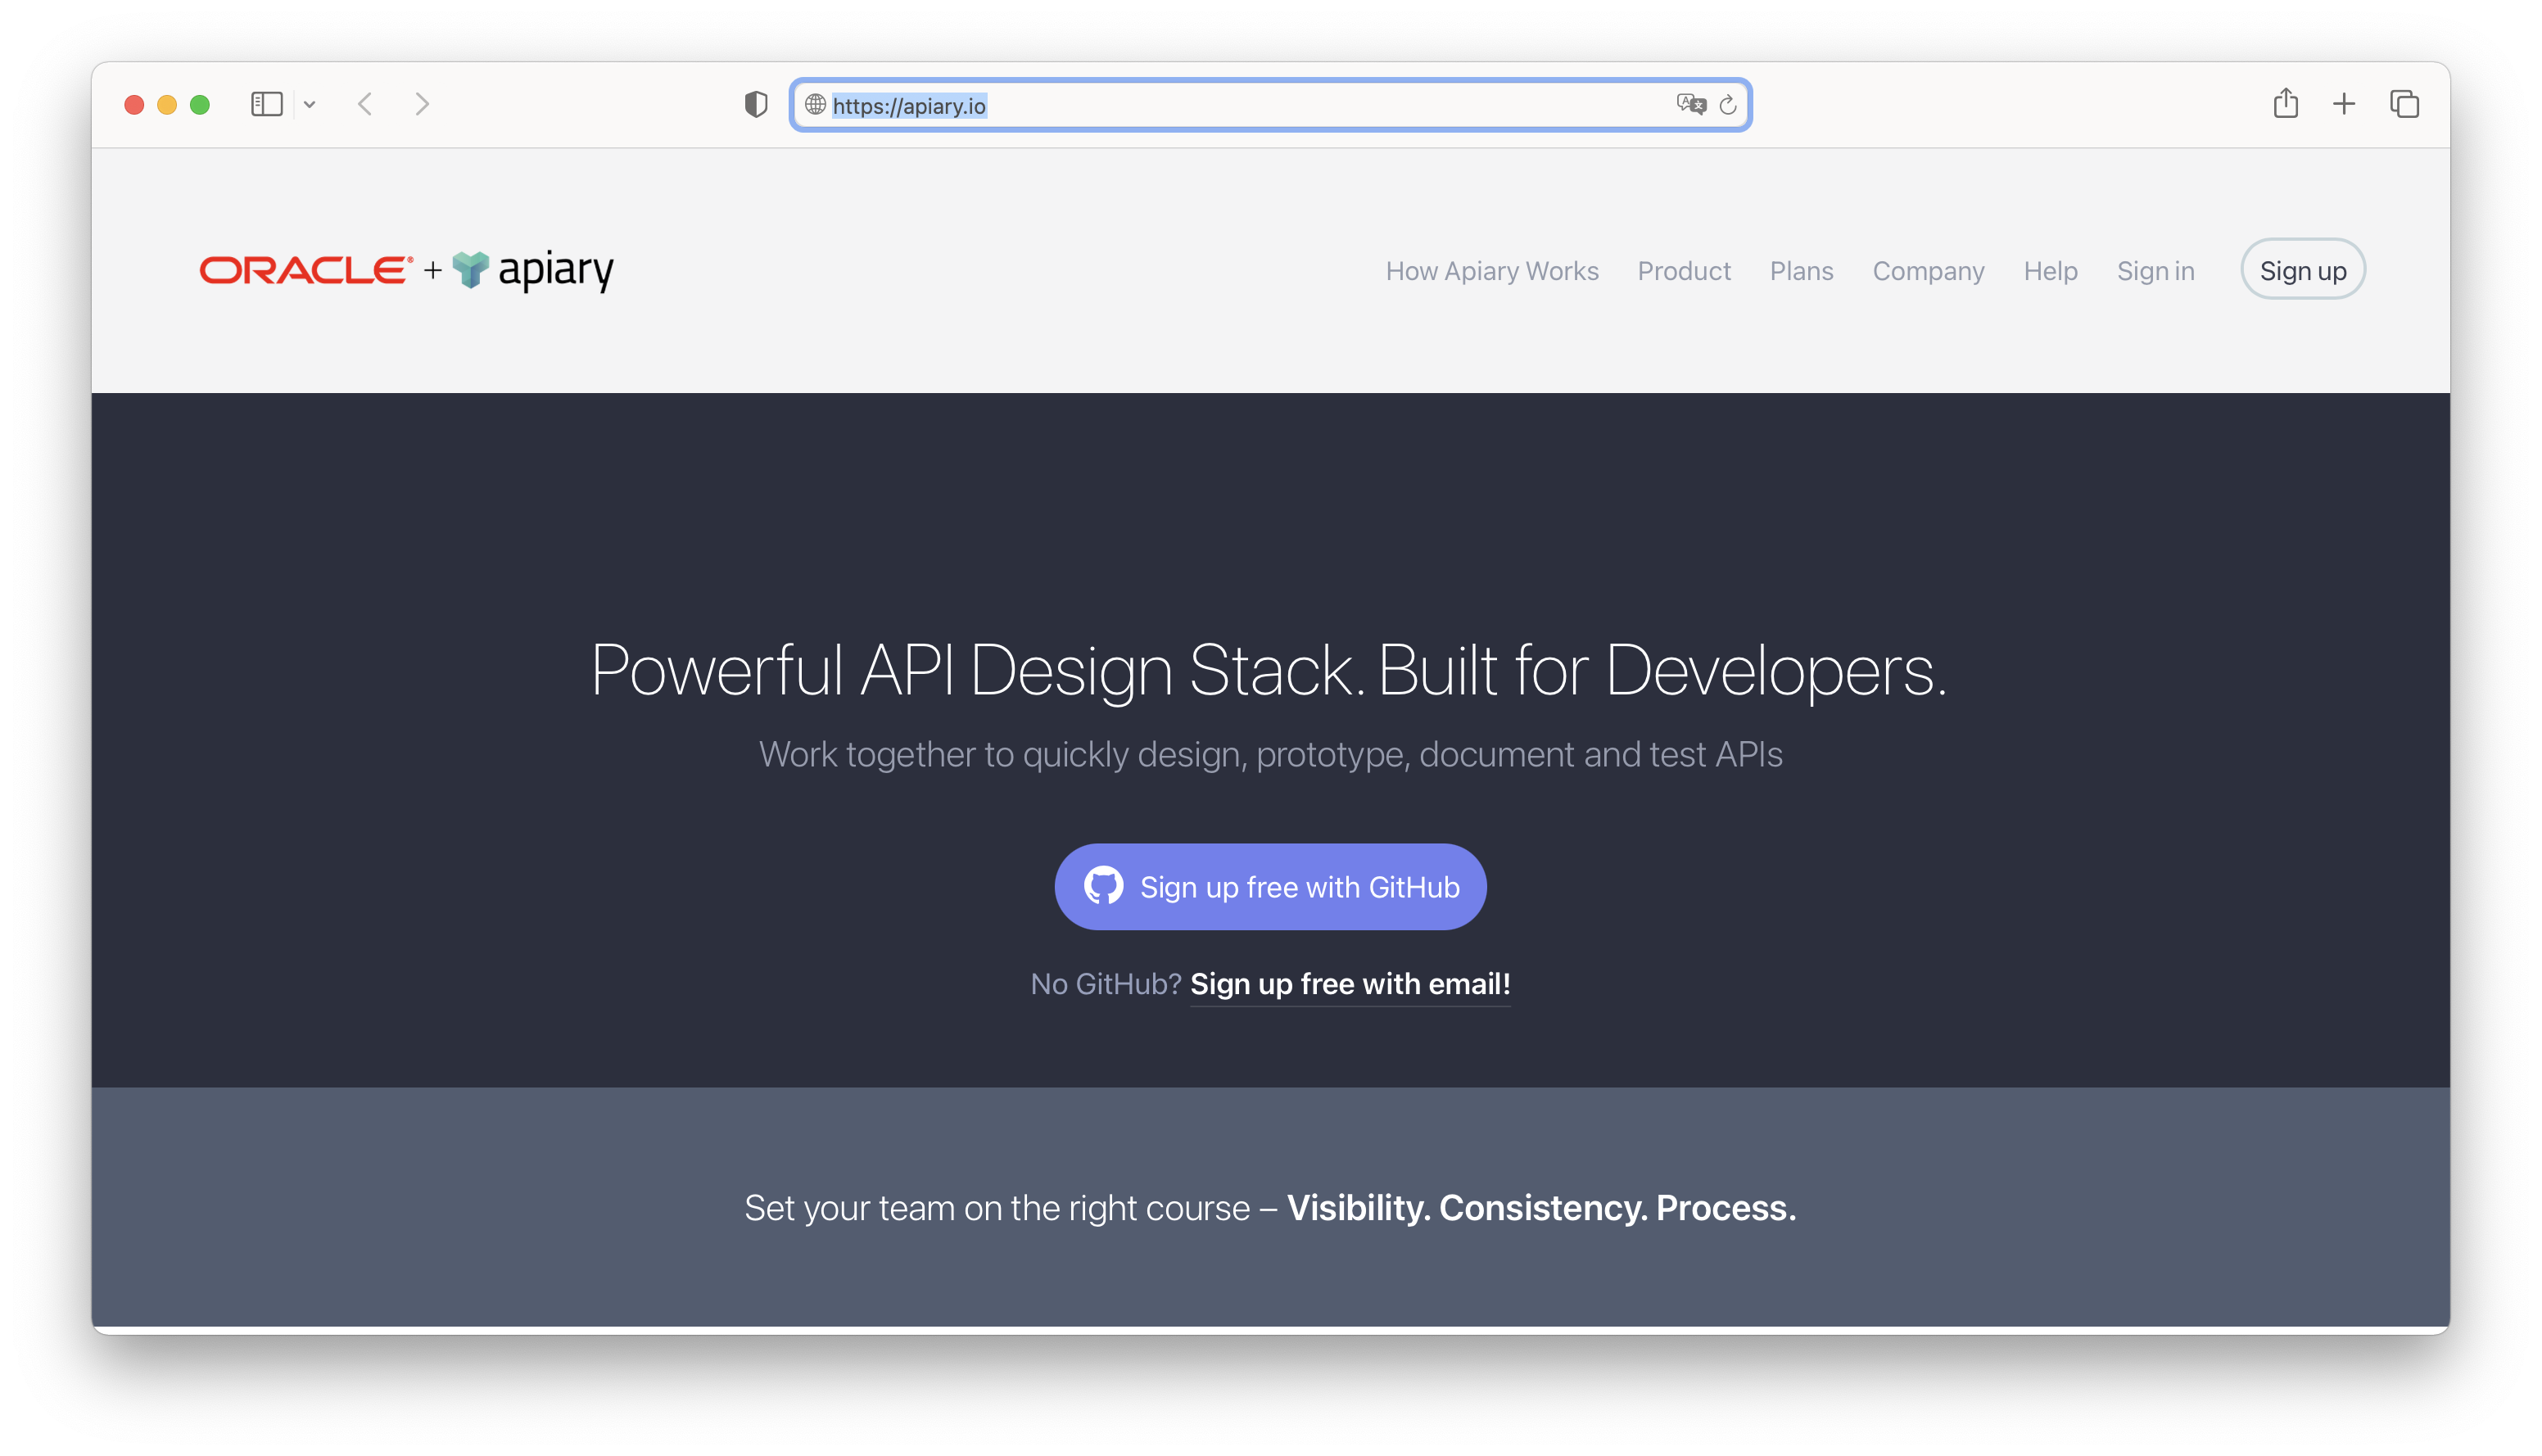Open the privacy report shield icon

point(756,104)
